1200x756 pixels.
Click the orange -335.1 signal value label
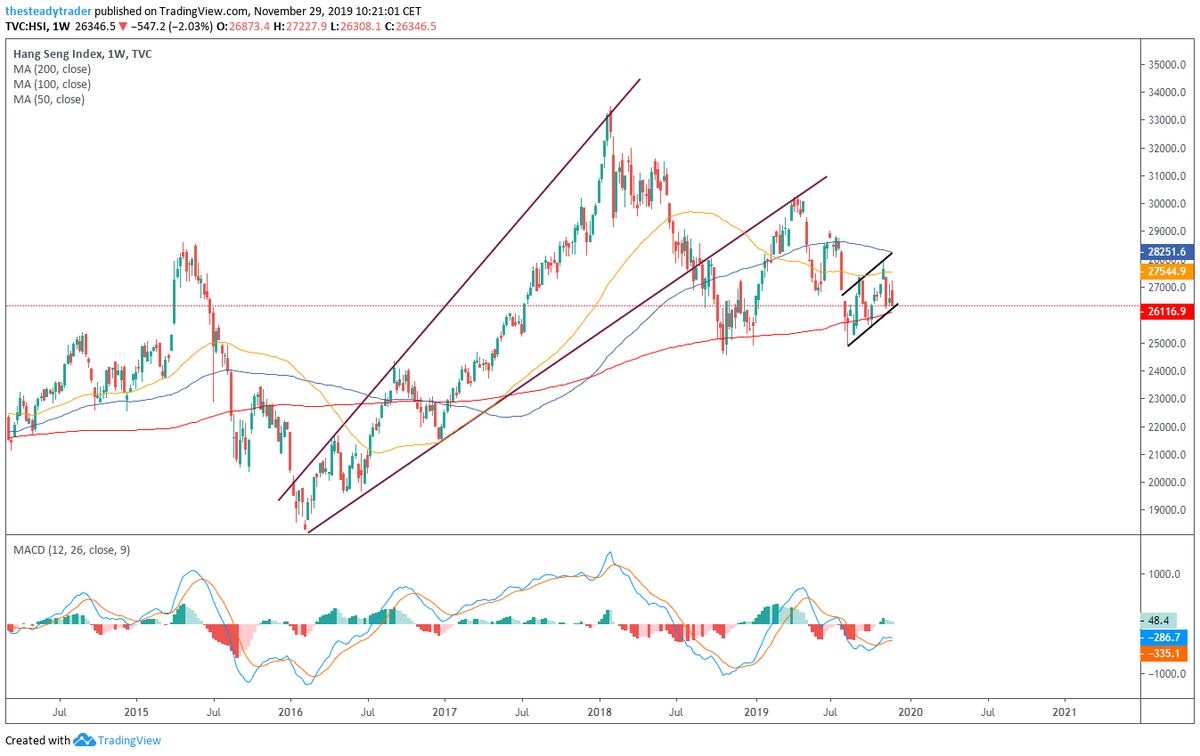(x=1163, y=653)
